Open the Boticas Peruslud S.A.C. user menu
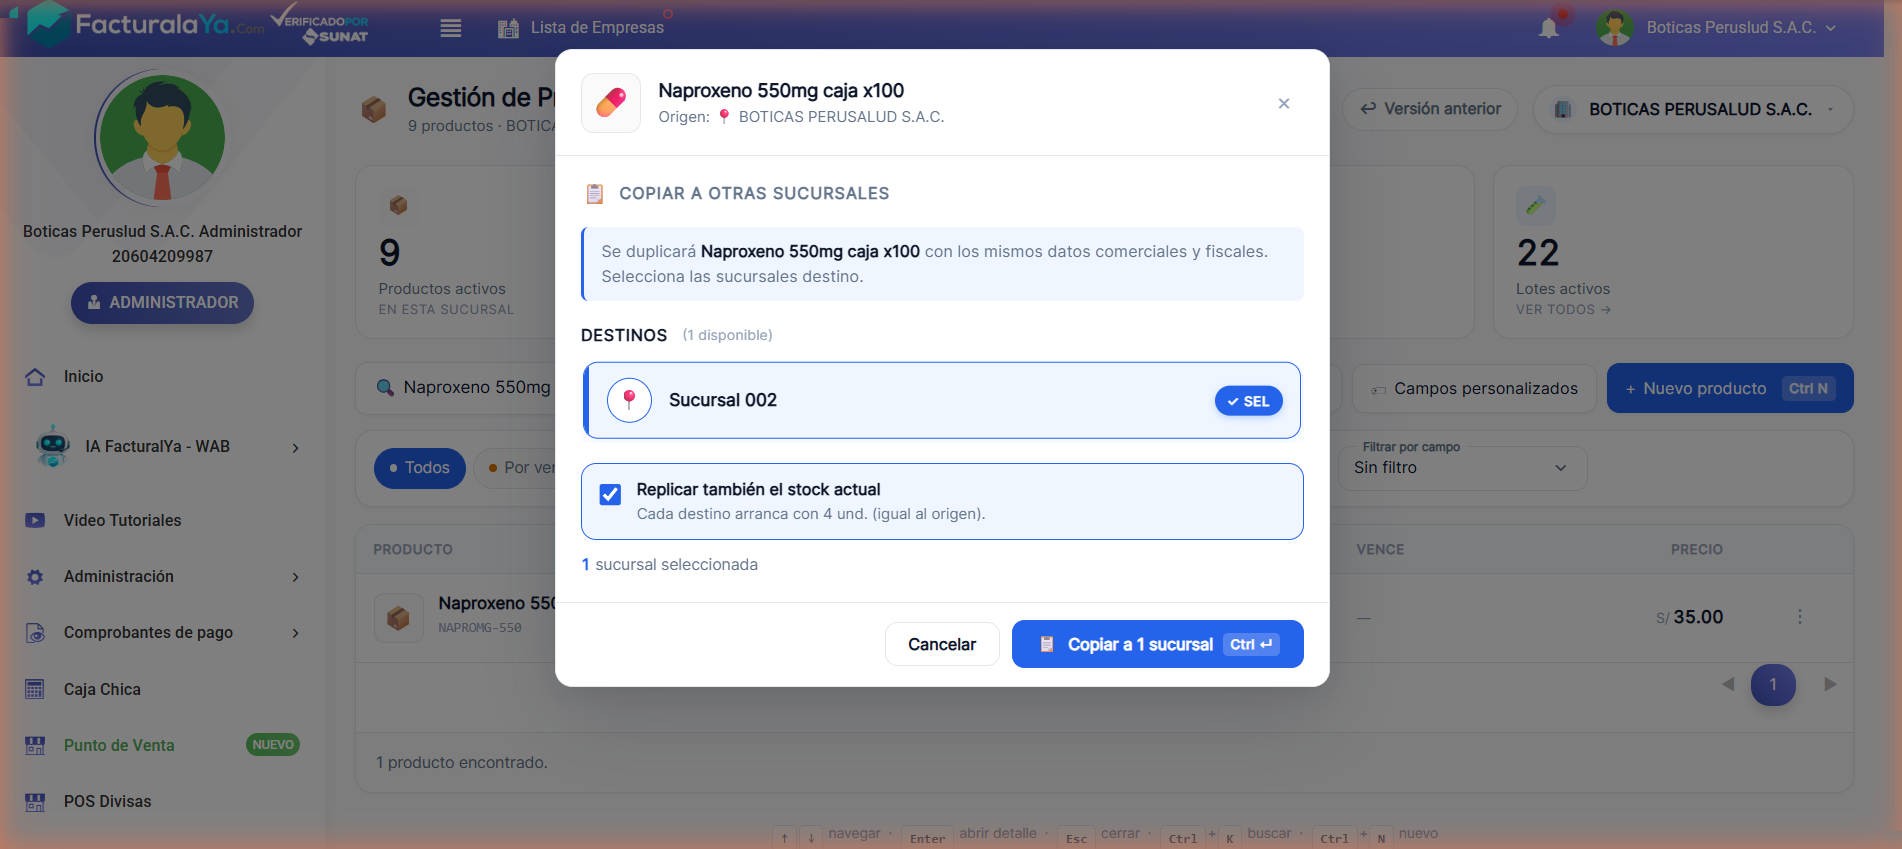This screenshot has height=849, width=1902. click(x=1741, y=28)
